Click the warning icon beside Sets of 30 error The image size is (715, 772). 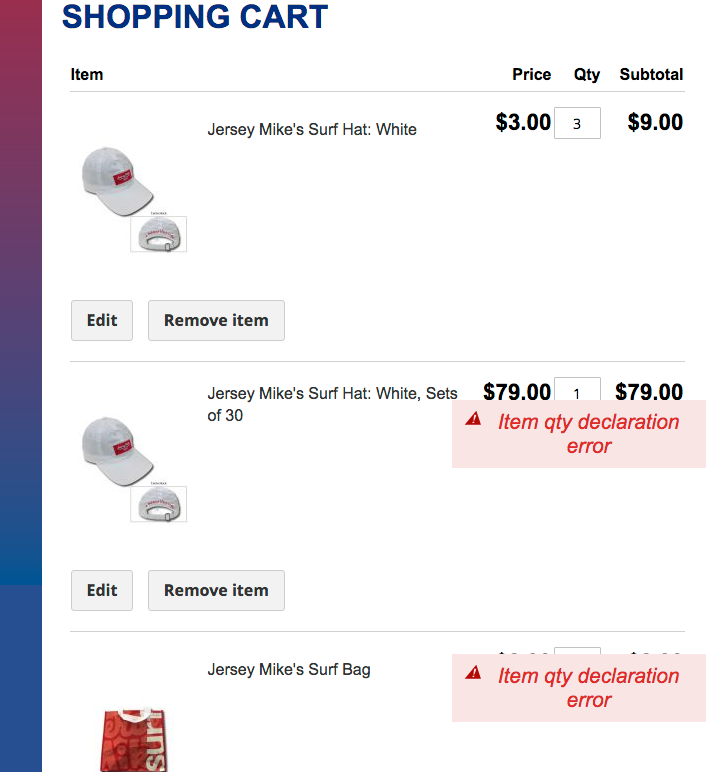474,420
